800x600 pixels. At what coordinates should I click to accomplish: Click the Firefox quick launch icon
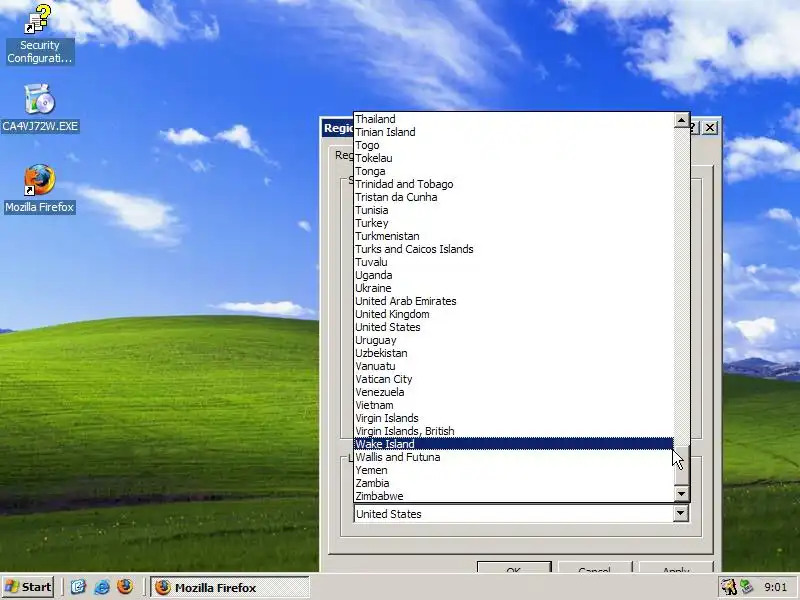coord(124,587)
